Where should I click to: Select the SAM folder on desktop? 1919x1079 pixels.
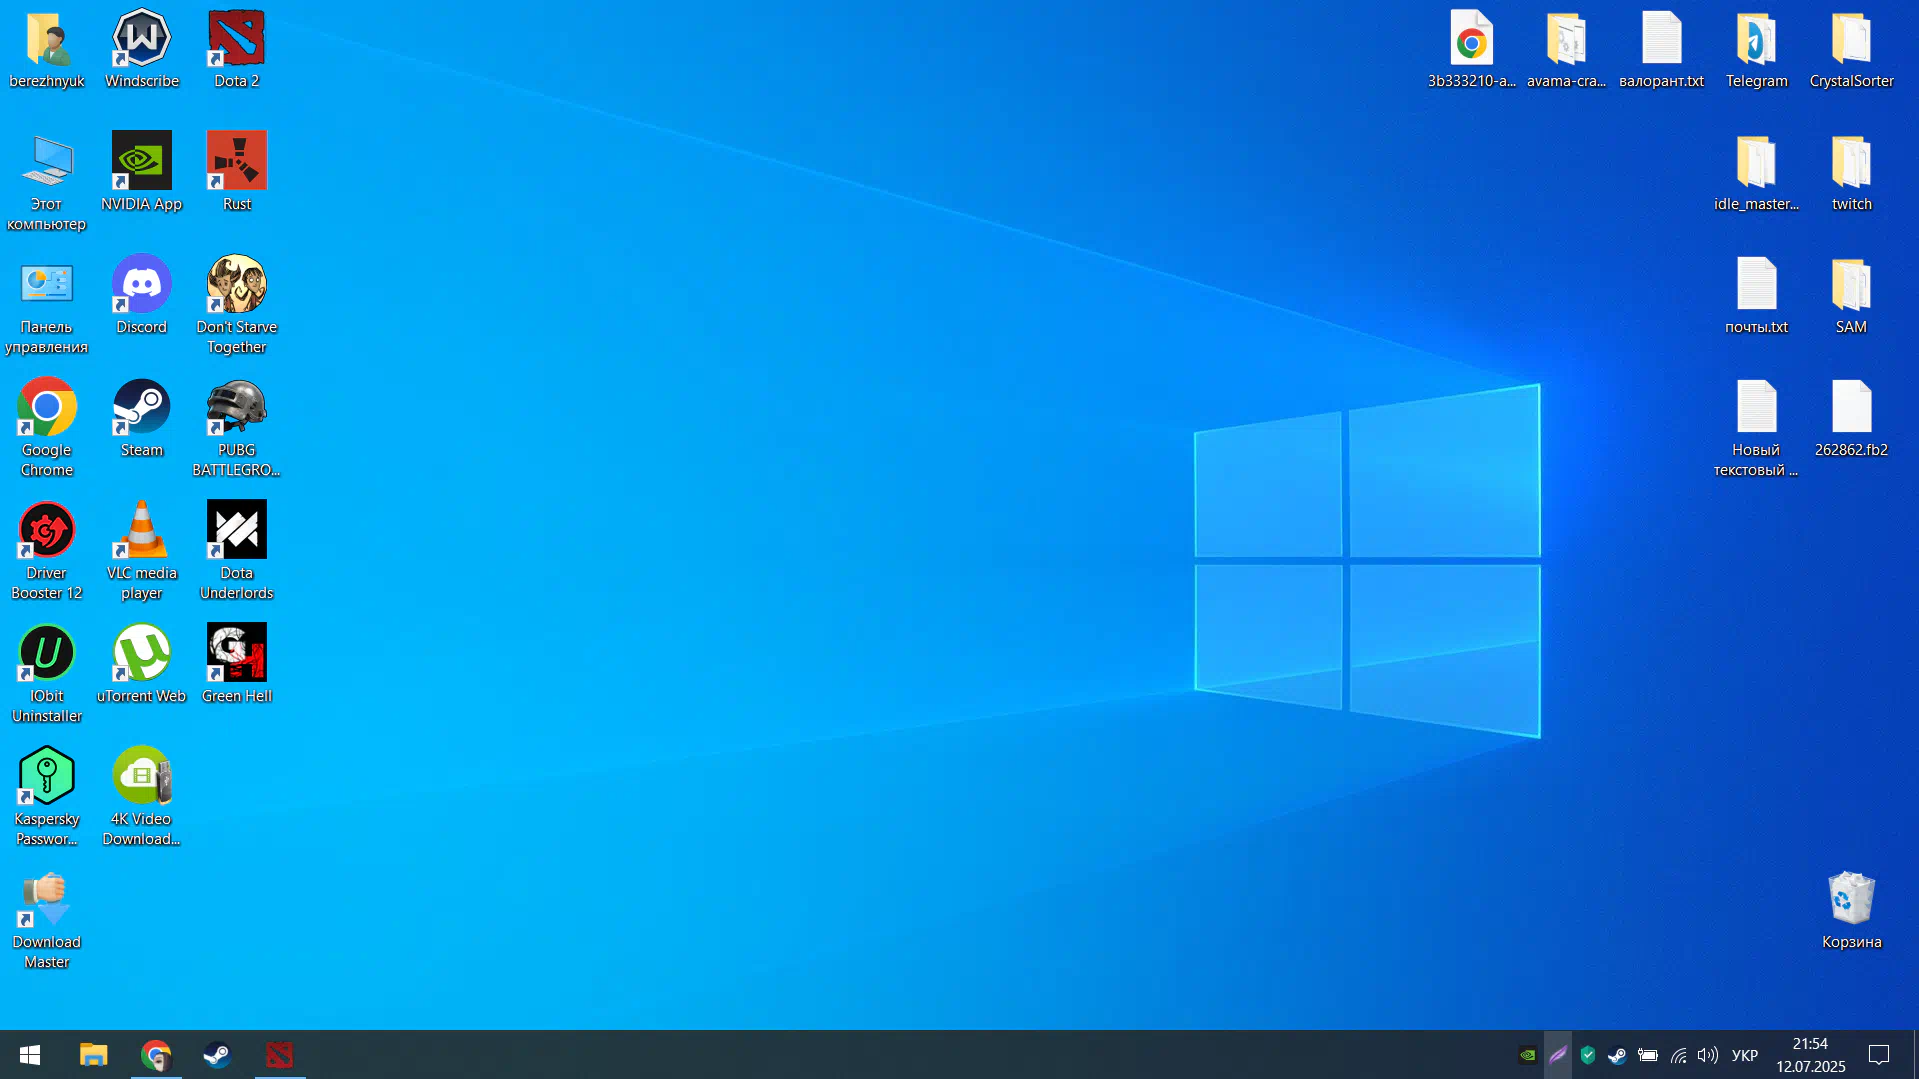pyautogui.click(x=1851, y=295)
